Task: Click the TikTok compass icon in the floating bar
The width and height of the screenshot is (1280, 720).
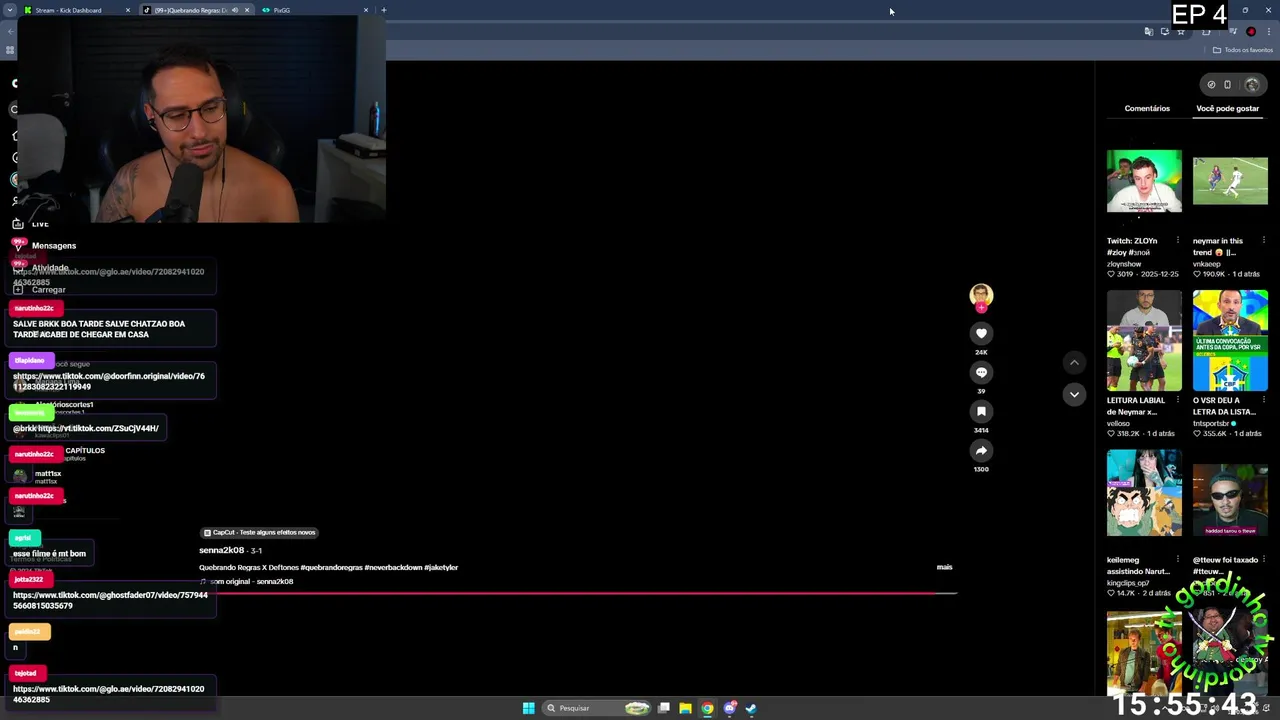Action: 1211,84
